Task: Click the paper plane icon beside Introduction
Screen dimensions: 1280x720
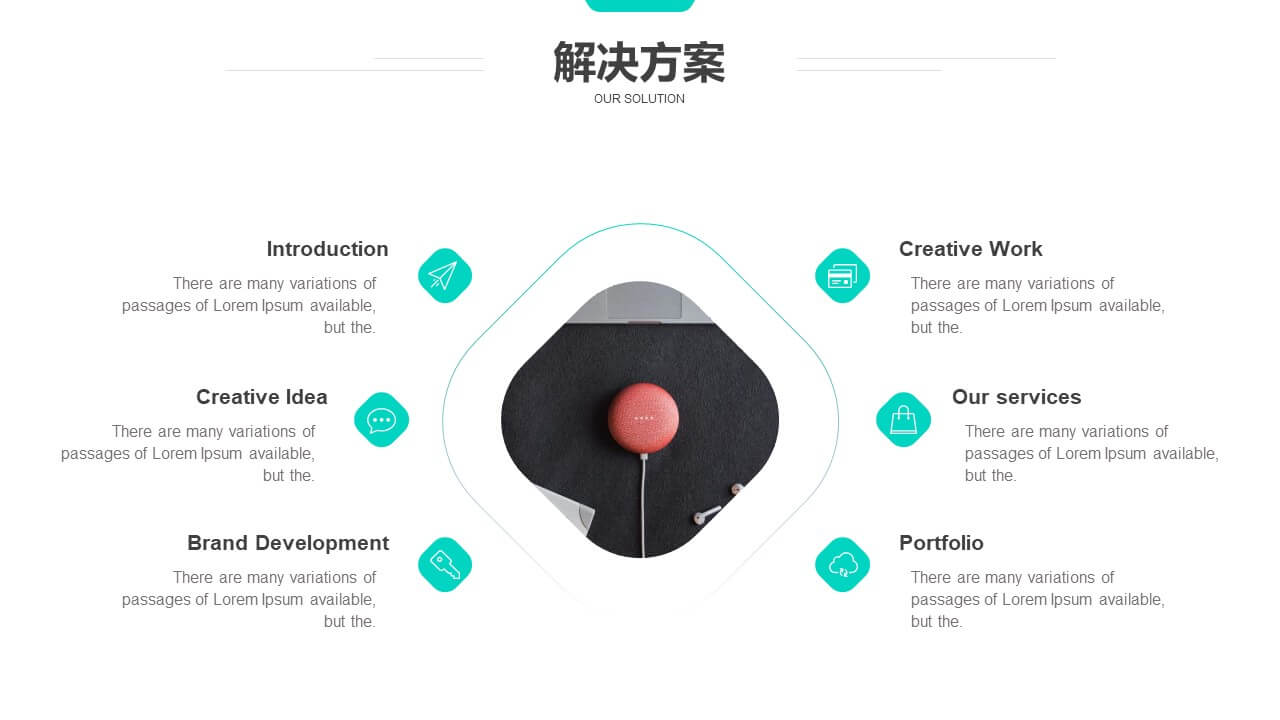Action: point(445,275)
